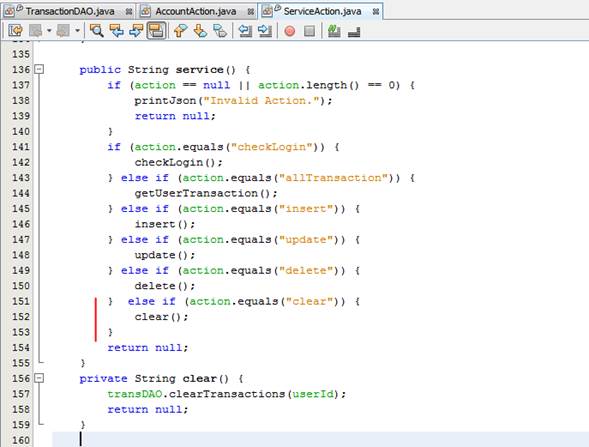
Task: Switch to AccountAction.java tab
Action: [x=196, y=12]
